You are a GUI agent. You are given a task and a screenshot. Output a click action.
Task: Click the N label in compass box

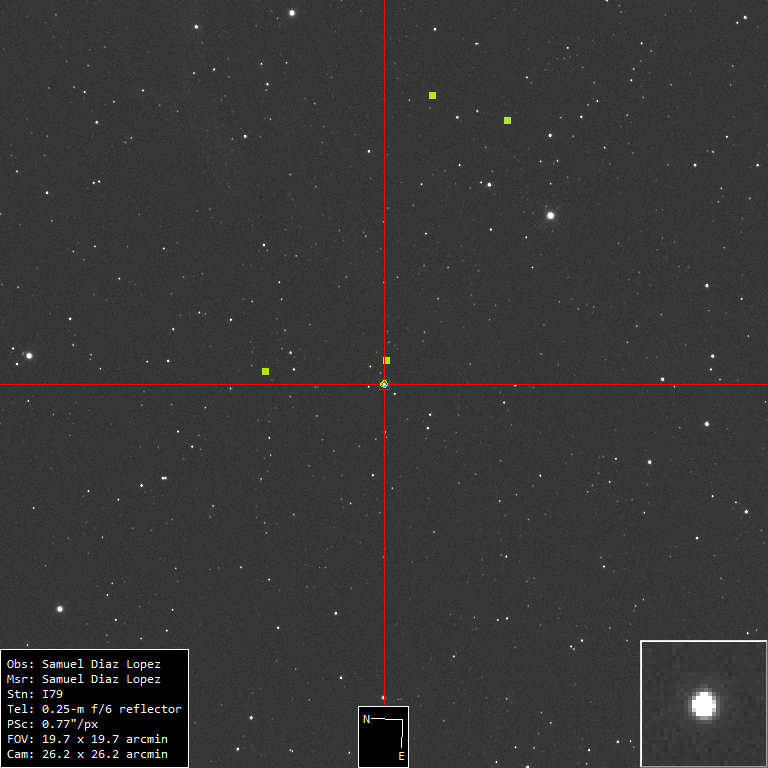point(366,719)
